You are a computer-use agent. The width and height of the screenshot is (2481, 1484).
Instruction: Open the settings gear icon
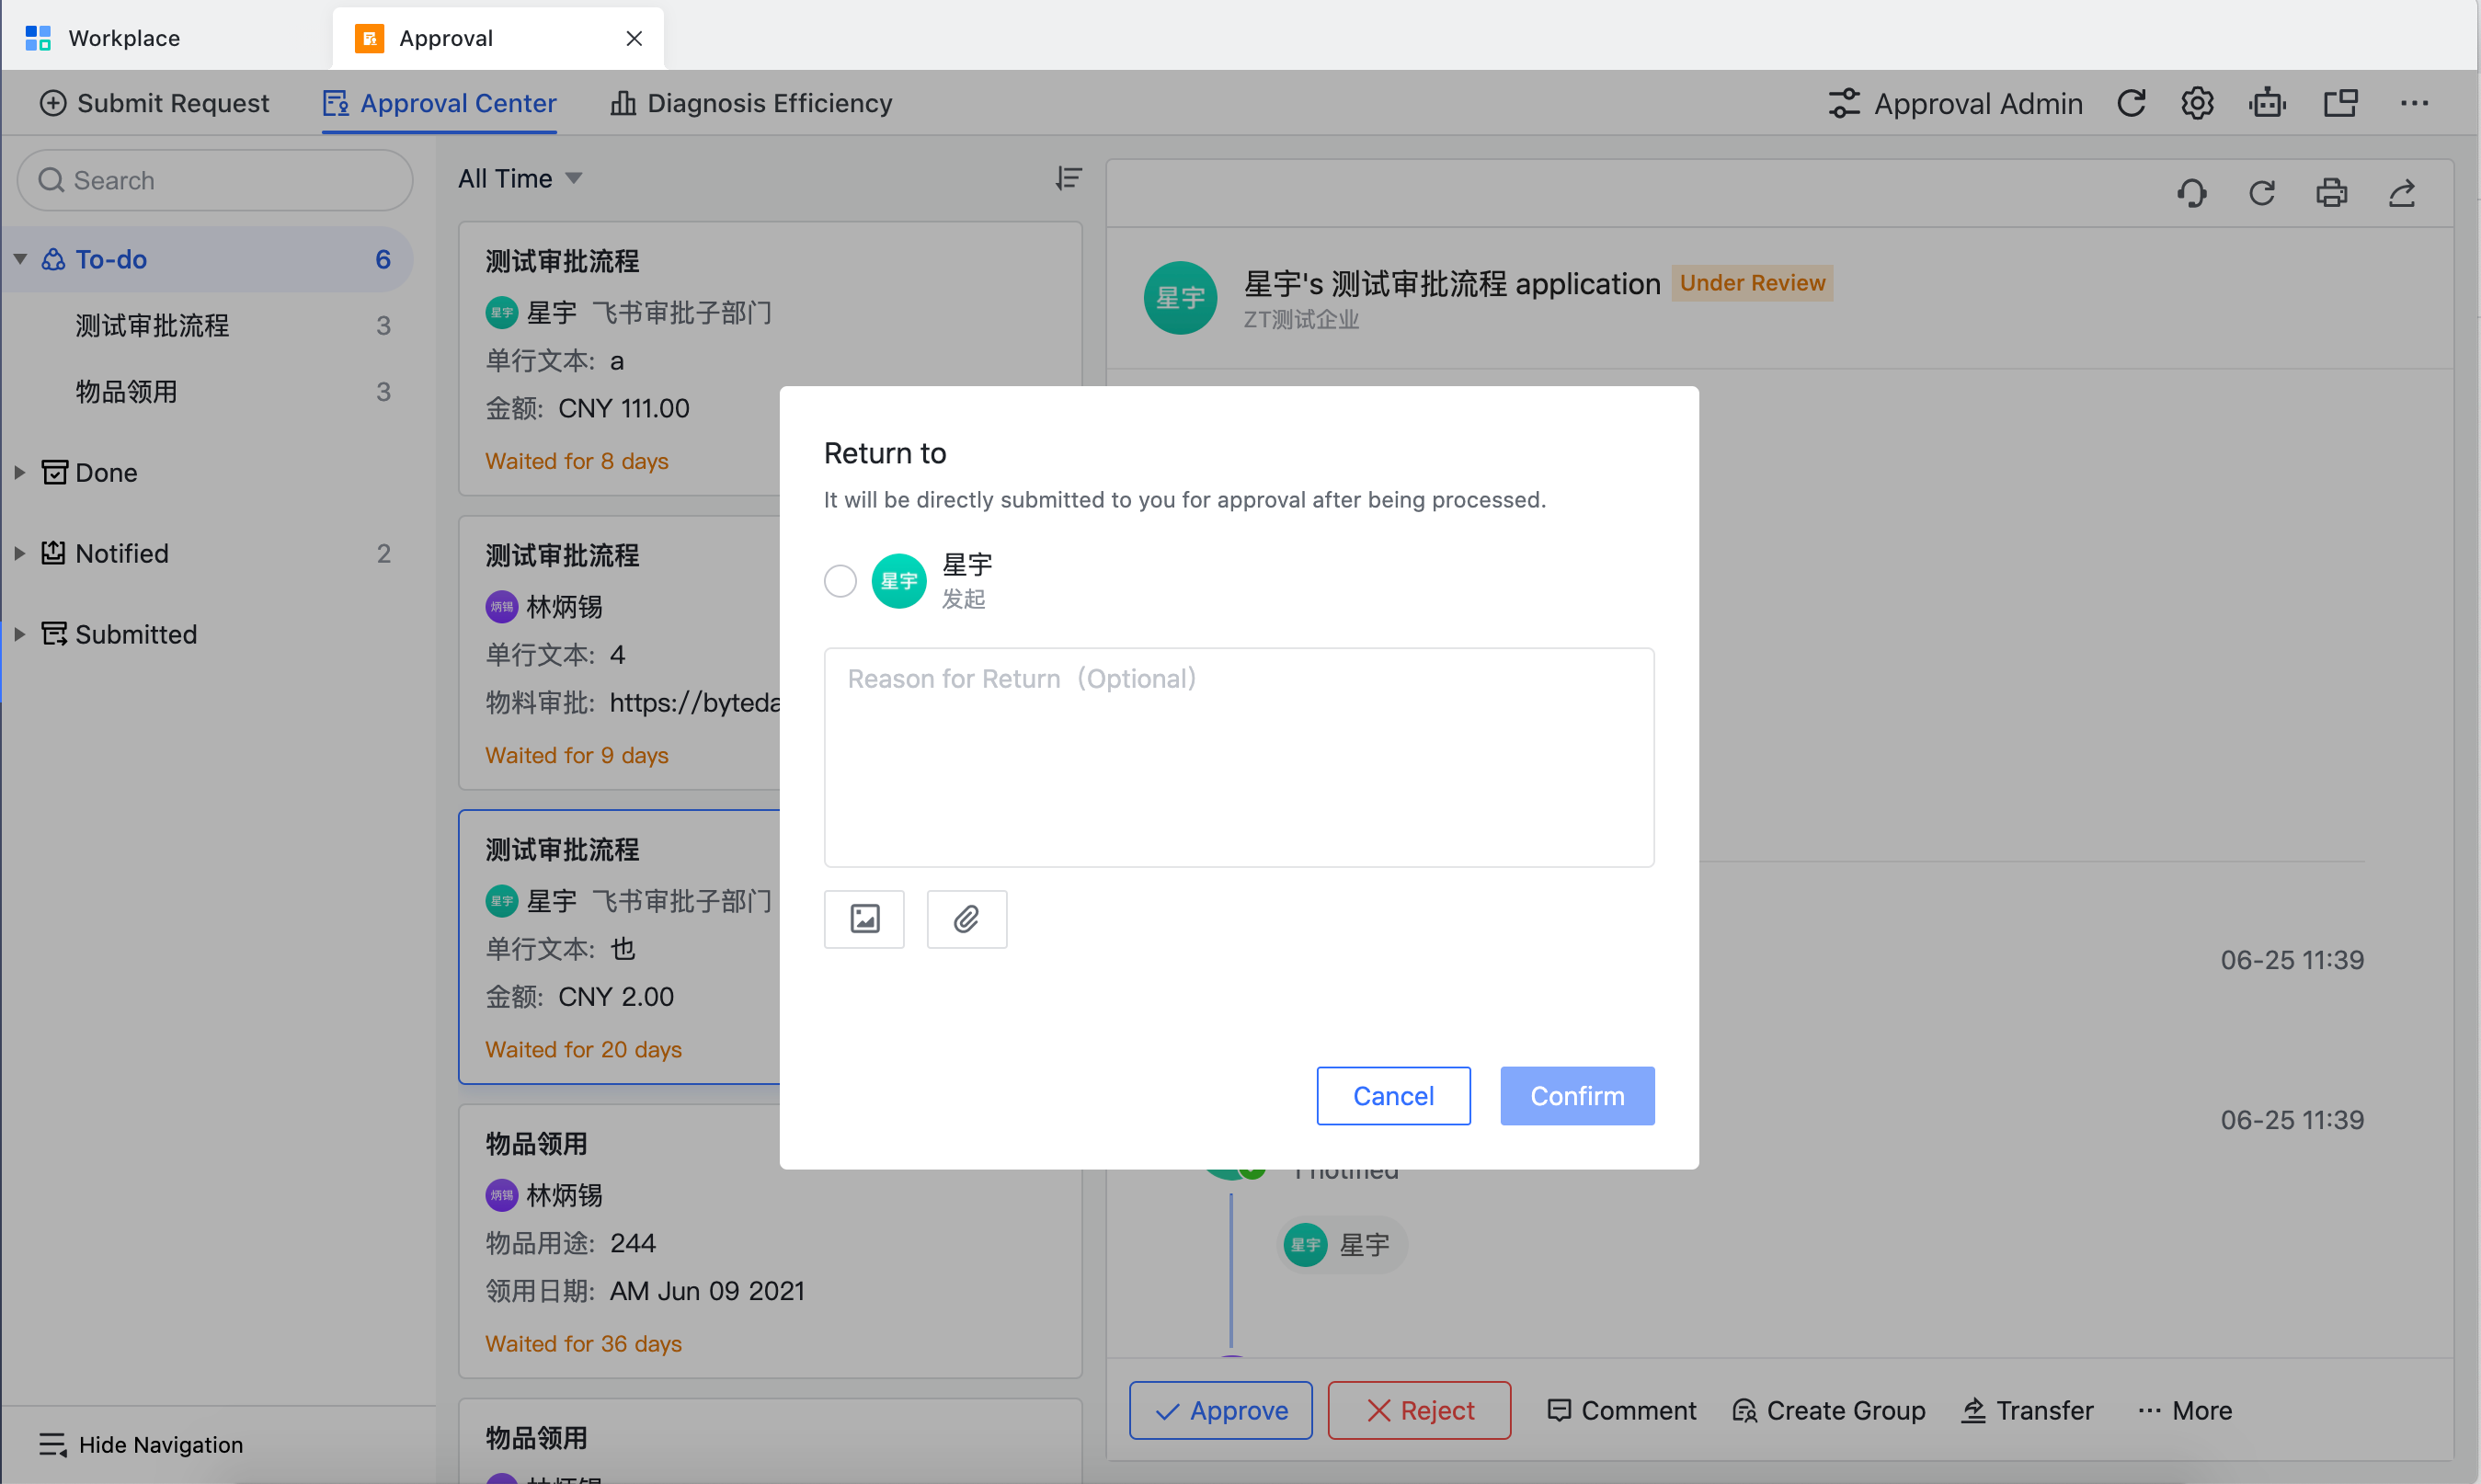(2197, 103)
